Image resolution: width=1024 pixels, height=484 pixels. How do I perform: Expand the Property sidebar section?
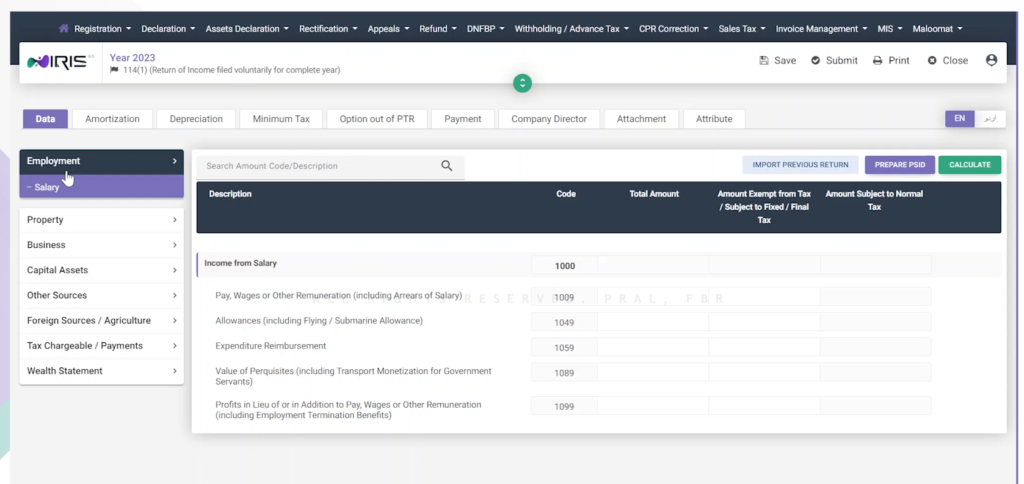pyautogui.click(x=101, y=220)
